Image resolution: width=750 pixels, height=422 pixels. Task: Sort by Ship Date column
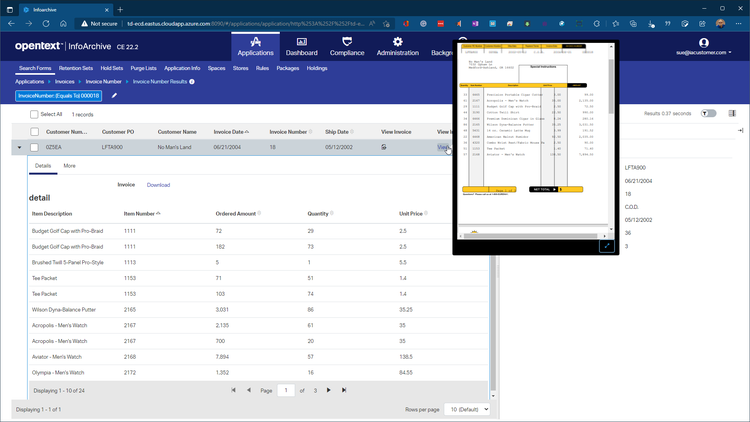340,132
